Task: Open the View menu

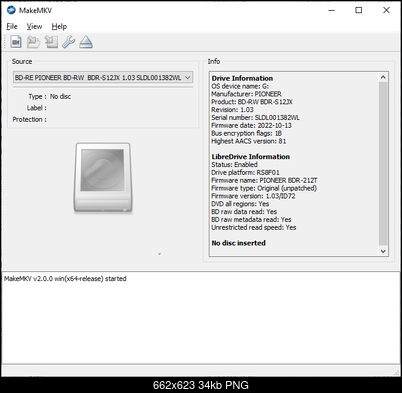Action: pos(34,26)
